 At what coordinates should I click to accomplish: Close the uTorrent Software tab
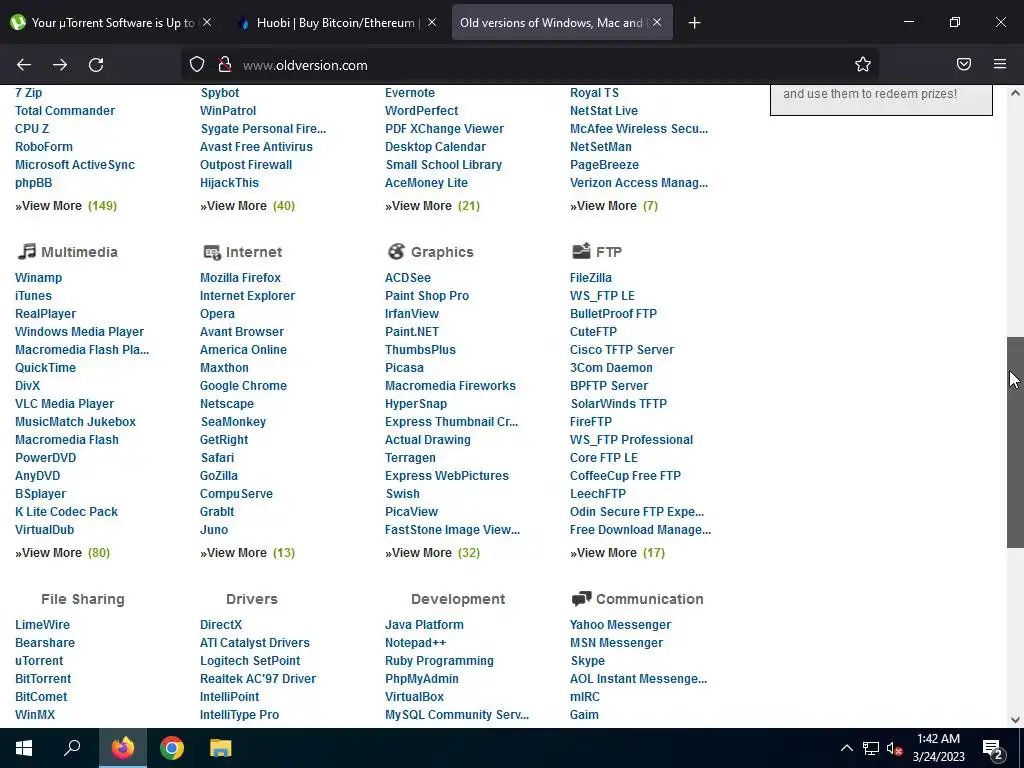click(x=207, y=22)
